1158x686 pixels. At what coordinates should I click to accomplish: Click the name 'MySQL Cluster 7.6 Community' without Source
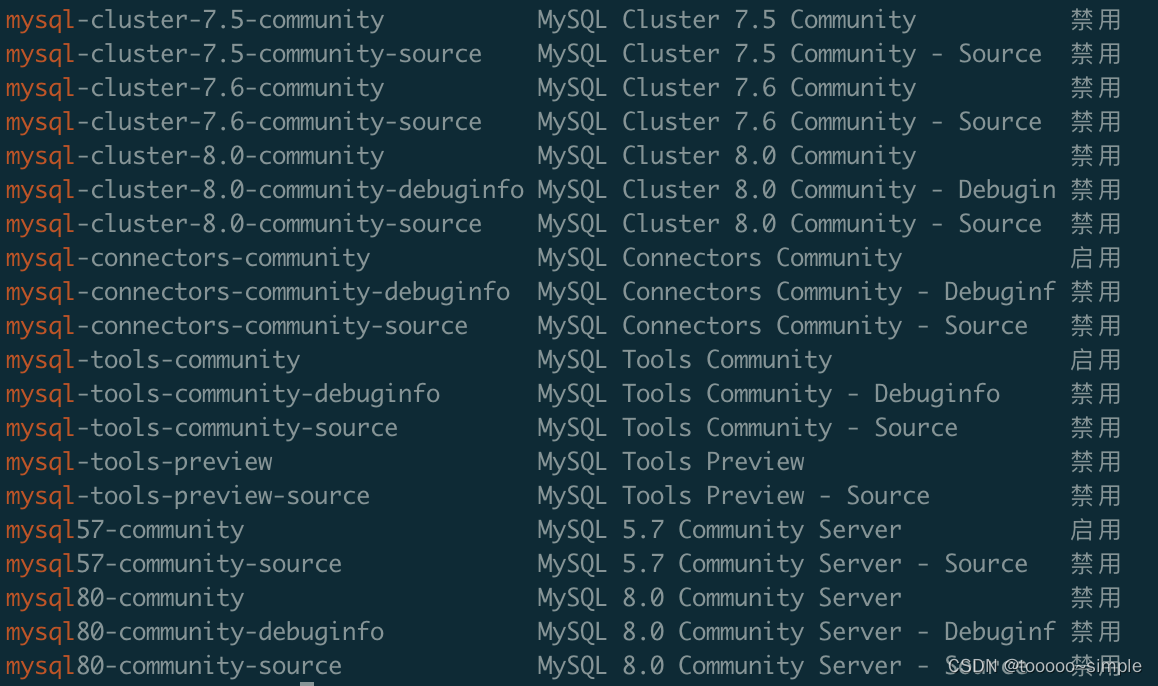coord(727,88)
